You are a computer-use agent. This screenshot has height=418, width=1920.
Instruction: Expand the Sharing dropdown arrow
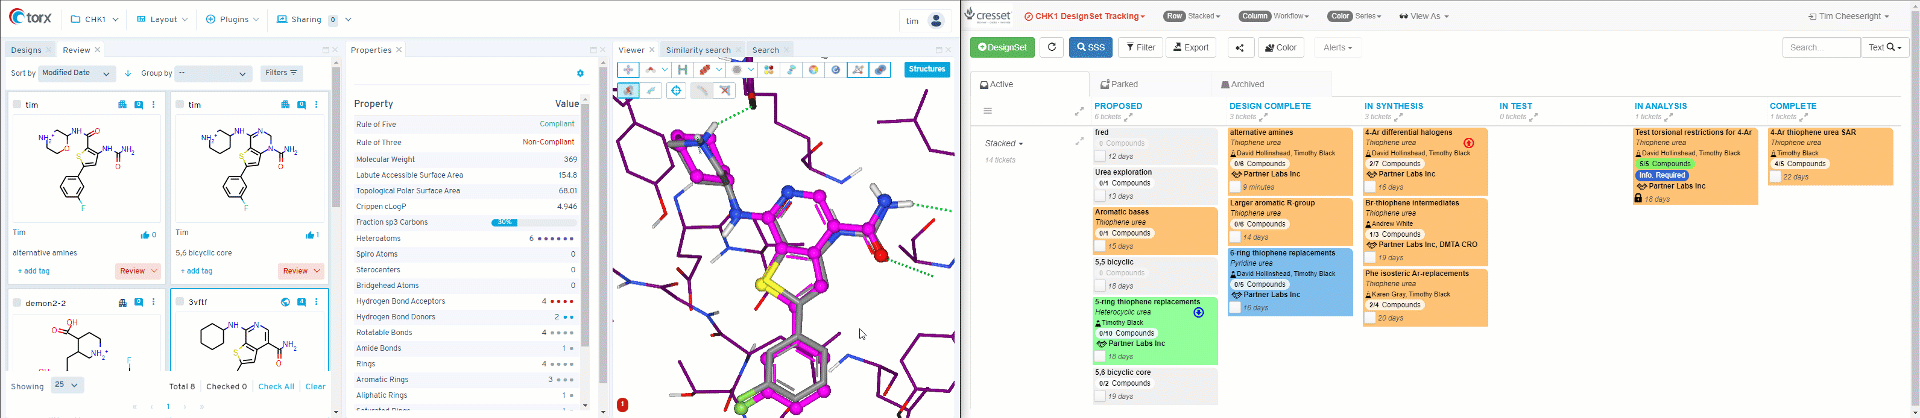click(x=348, y=19)
